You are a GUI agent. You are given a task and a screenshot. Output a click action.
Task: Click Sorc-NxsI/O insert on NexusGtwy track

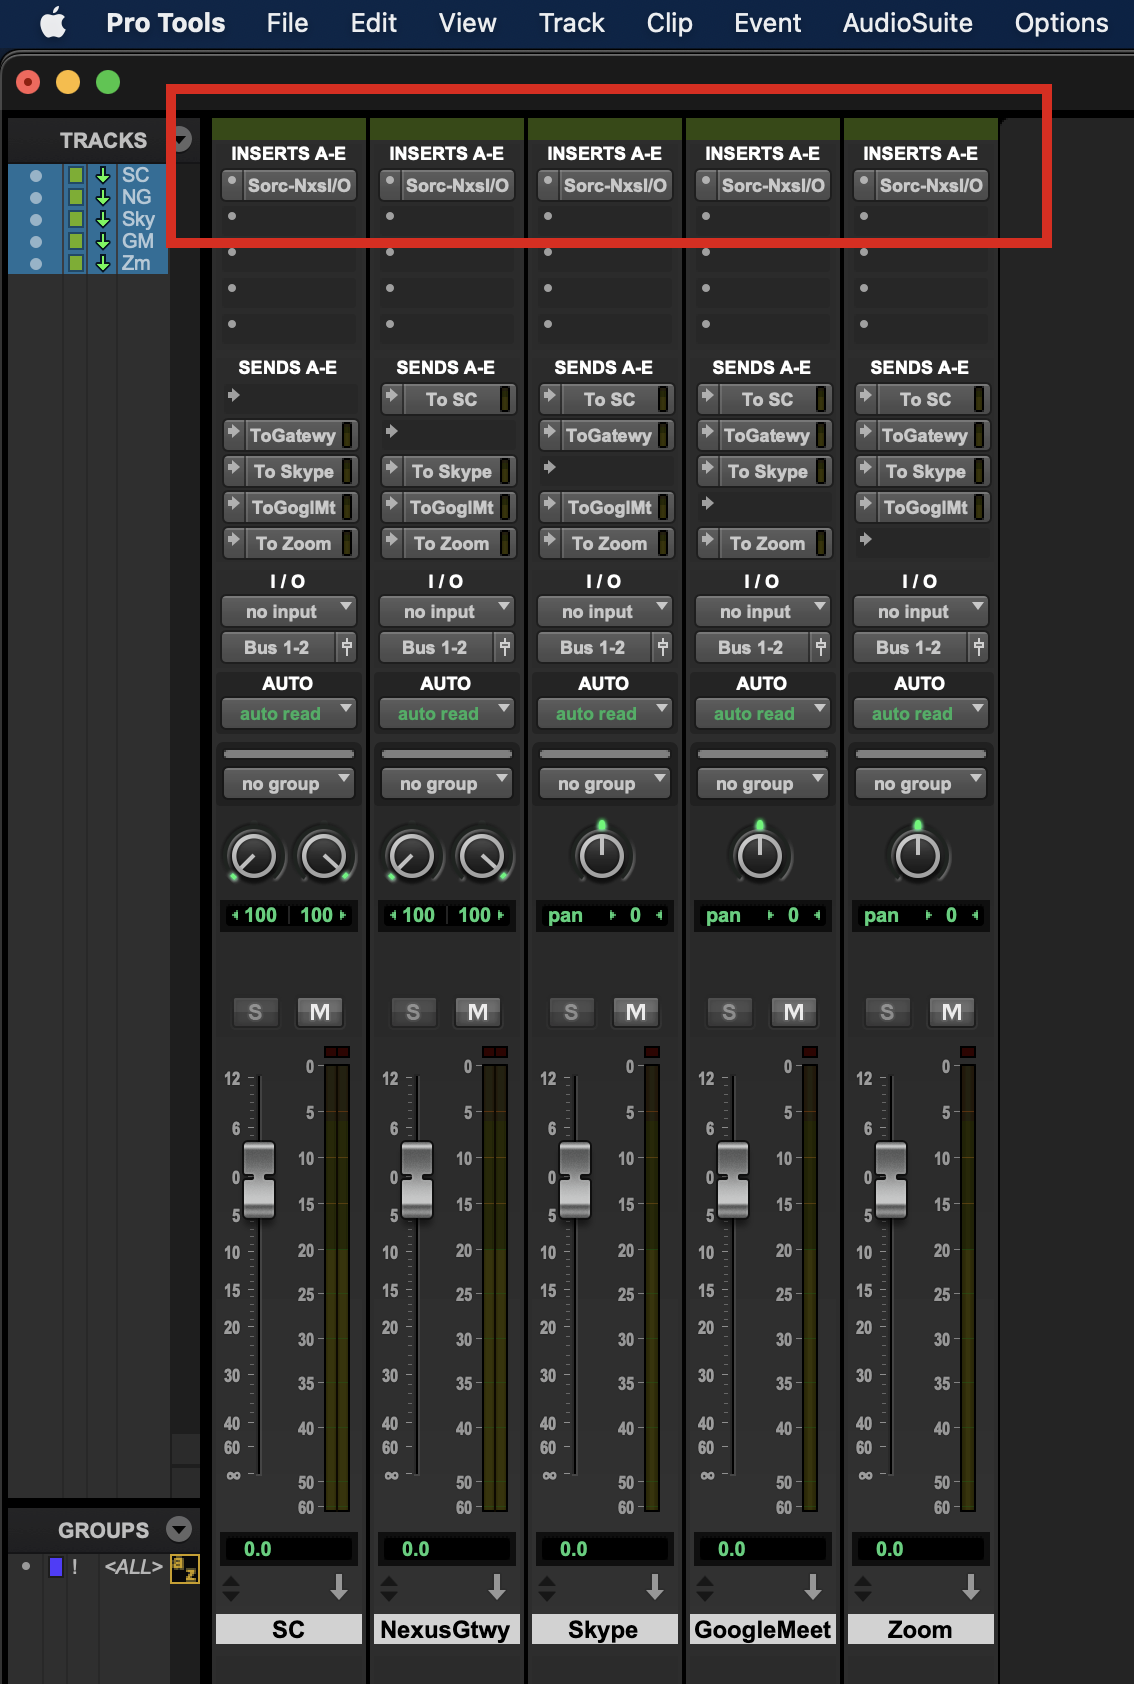tap(457, 185)
